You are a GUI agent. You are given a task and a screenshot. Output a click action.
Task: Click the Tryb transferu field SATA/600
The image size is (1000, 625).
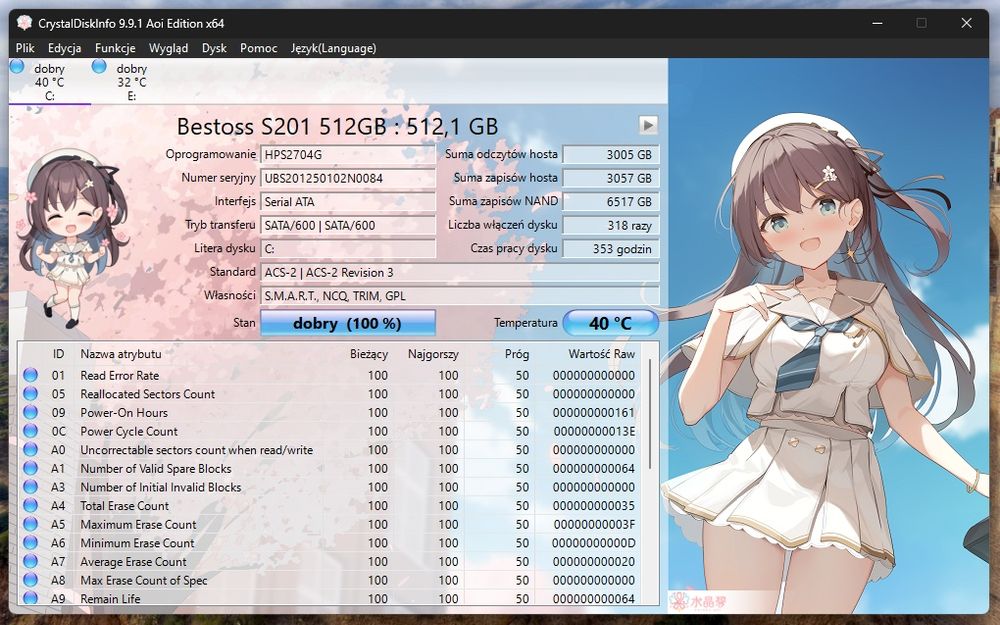pyautogui.click(x=348, y=225)
